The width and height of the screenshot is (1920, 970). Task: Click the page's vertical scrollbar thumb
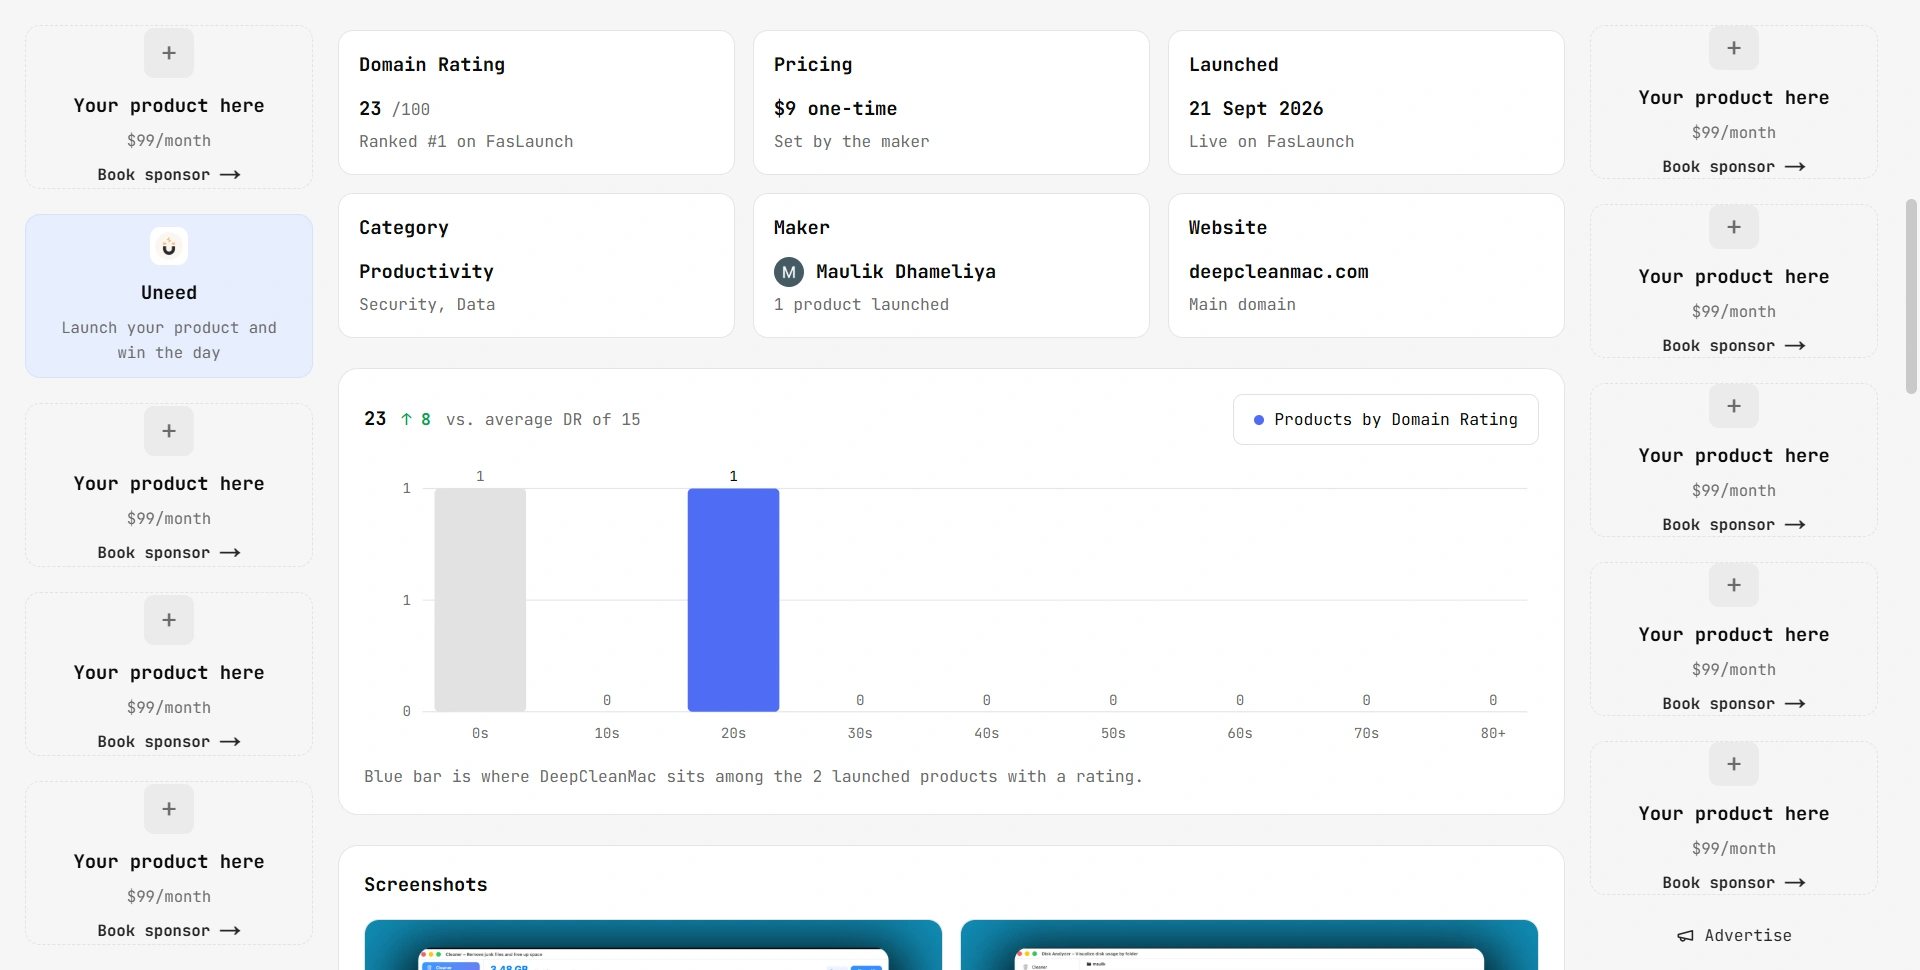[x=1911, y=297]
